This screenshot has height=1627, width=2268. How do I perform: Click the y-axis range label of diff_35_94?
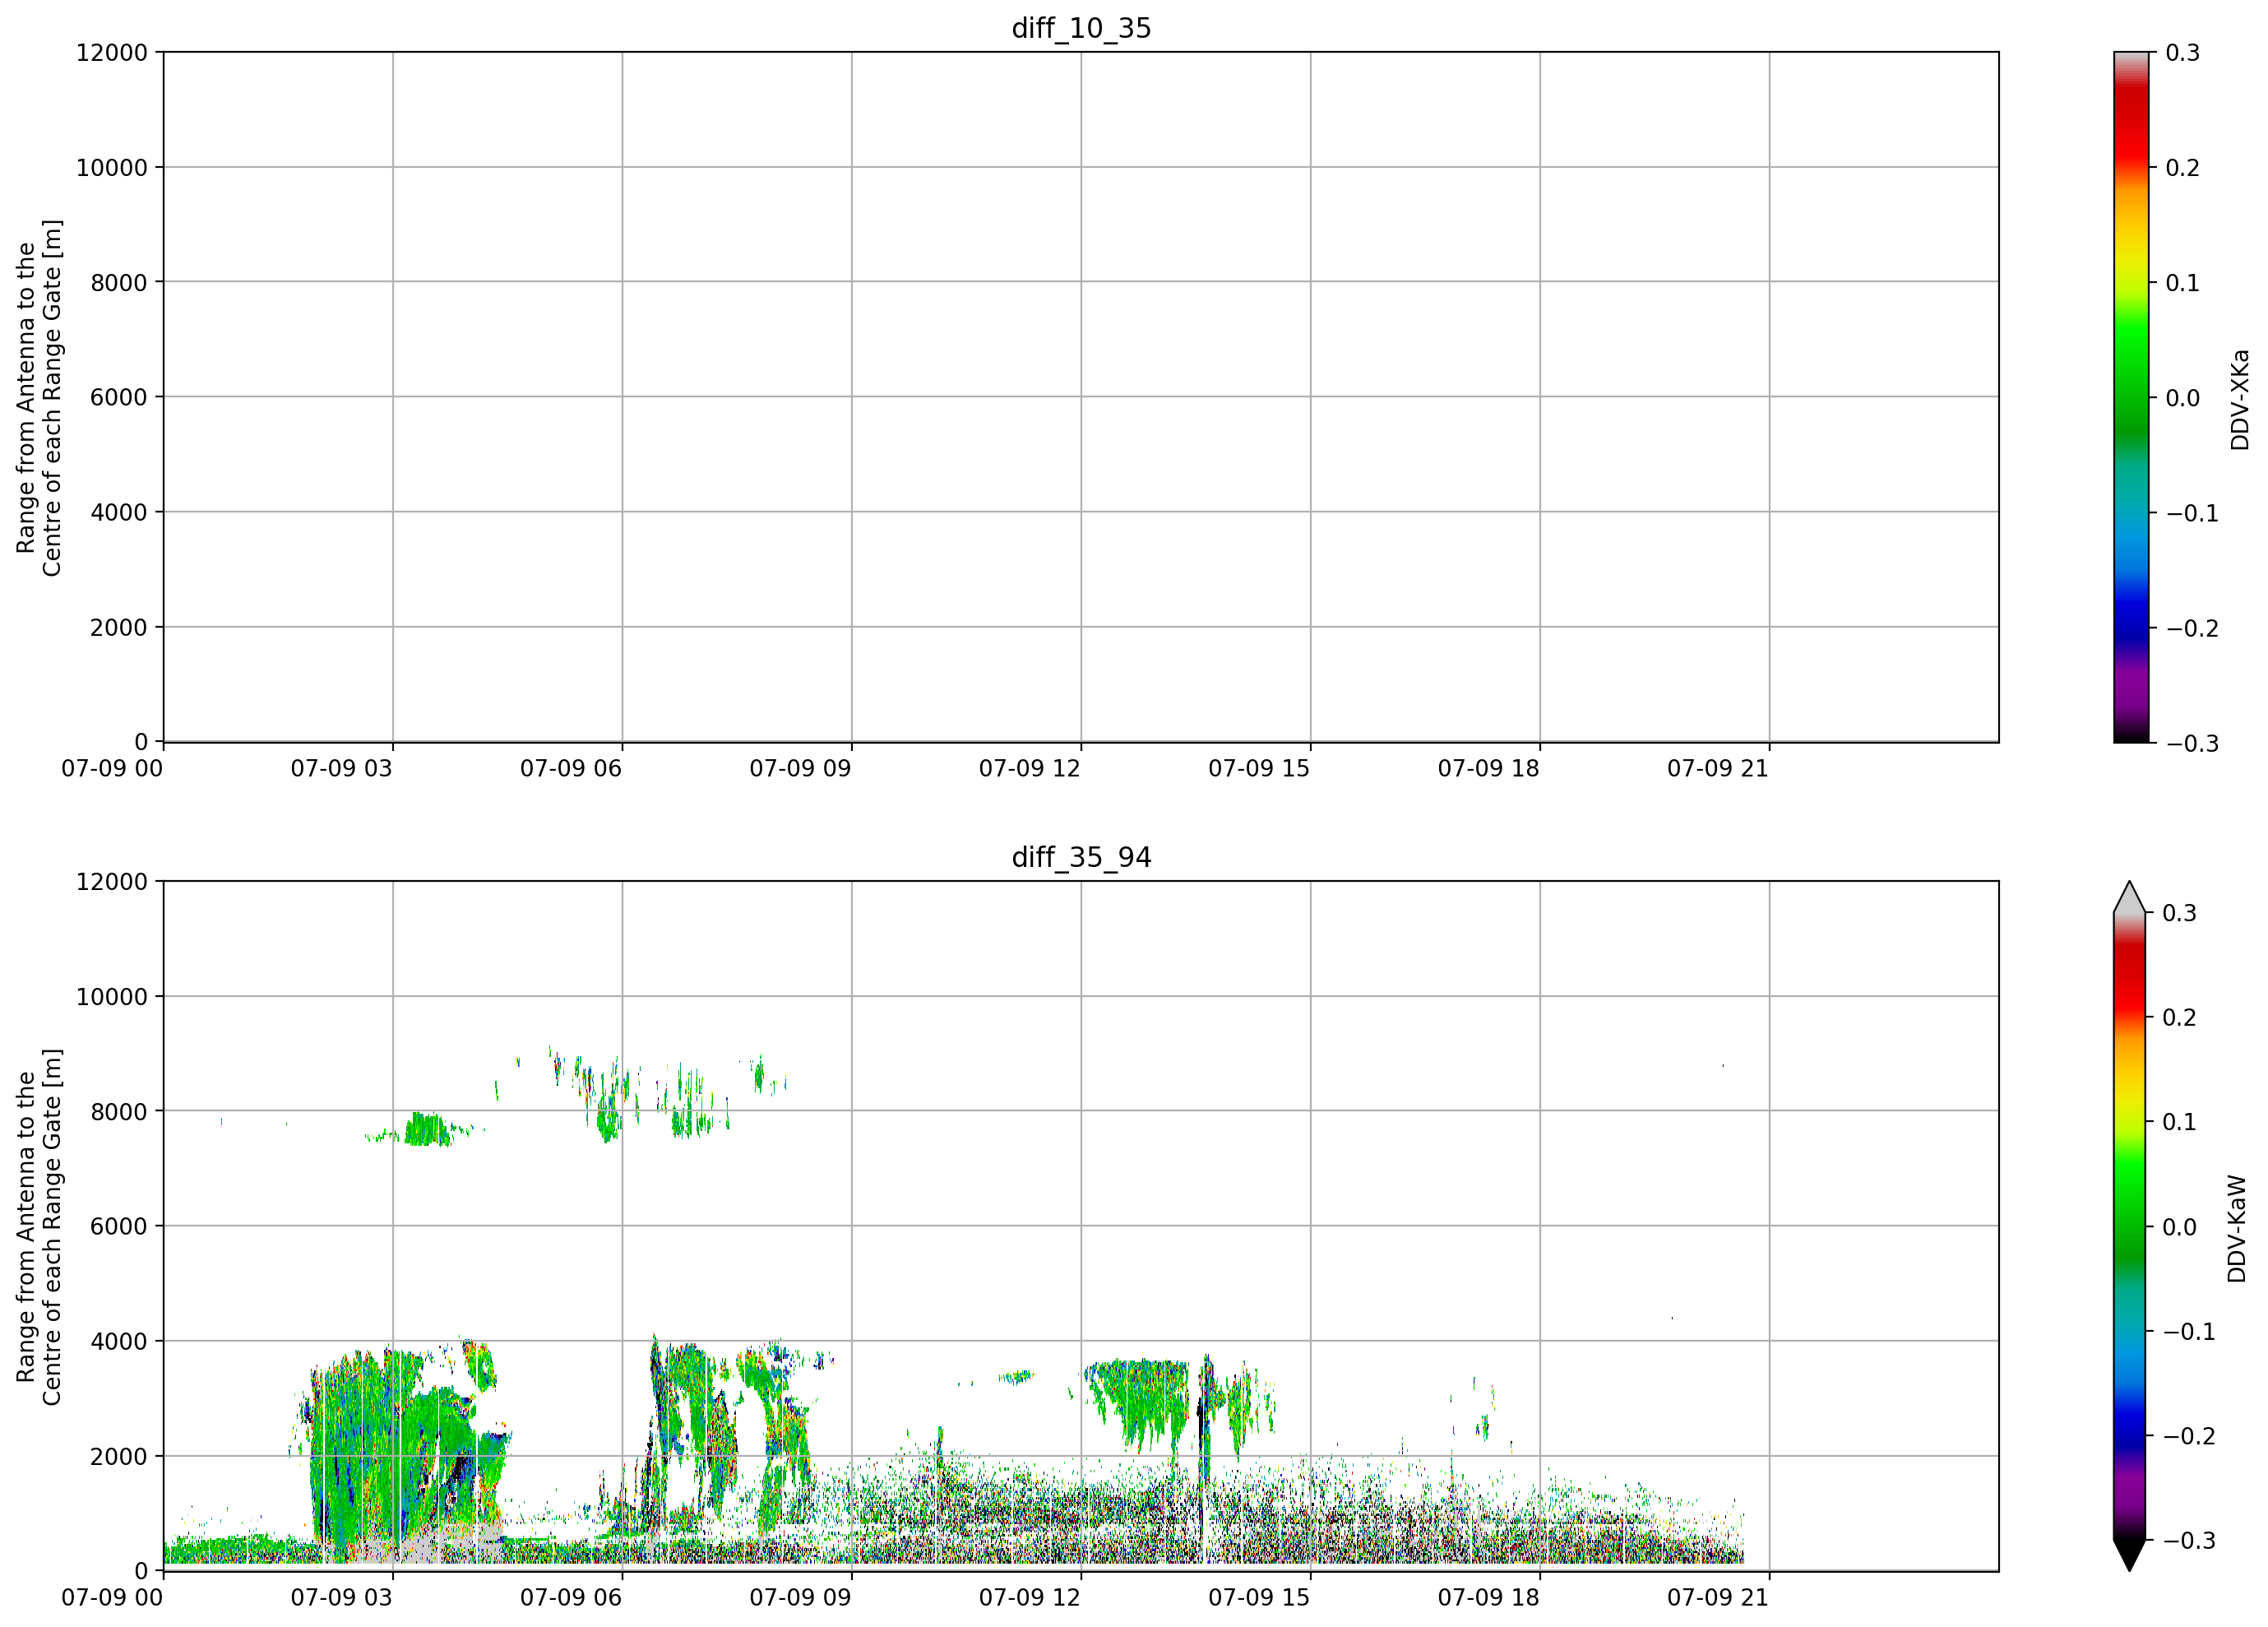39,1226
